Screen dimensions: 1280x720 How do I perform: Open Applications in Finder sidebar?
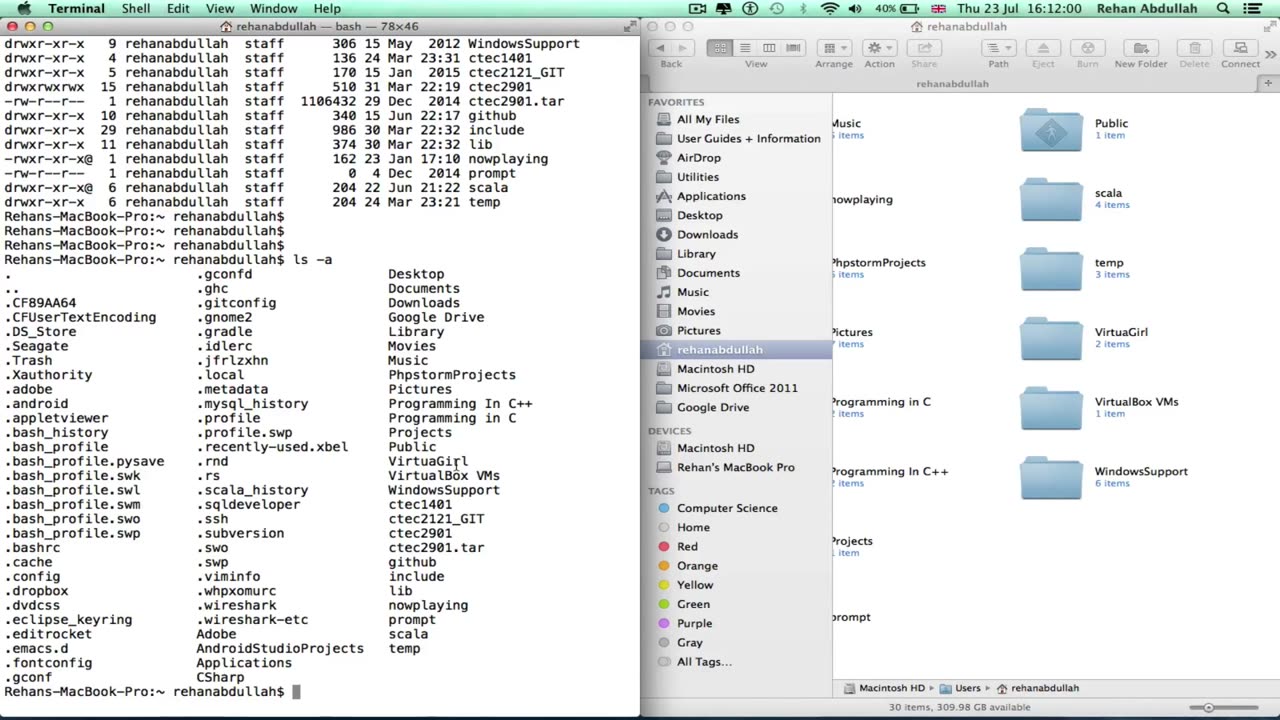711,196
